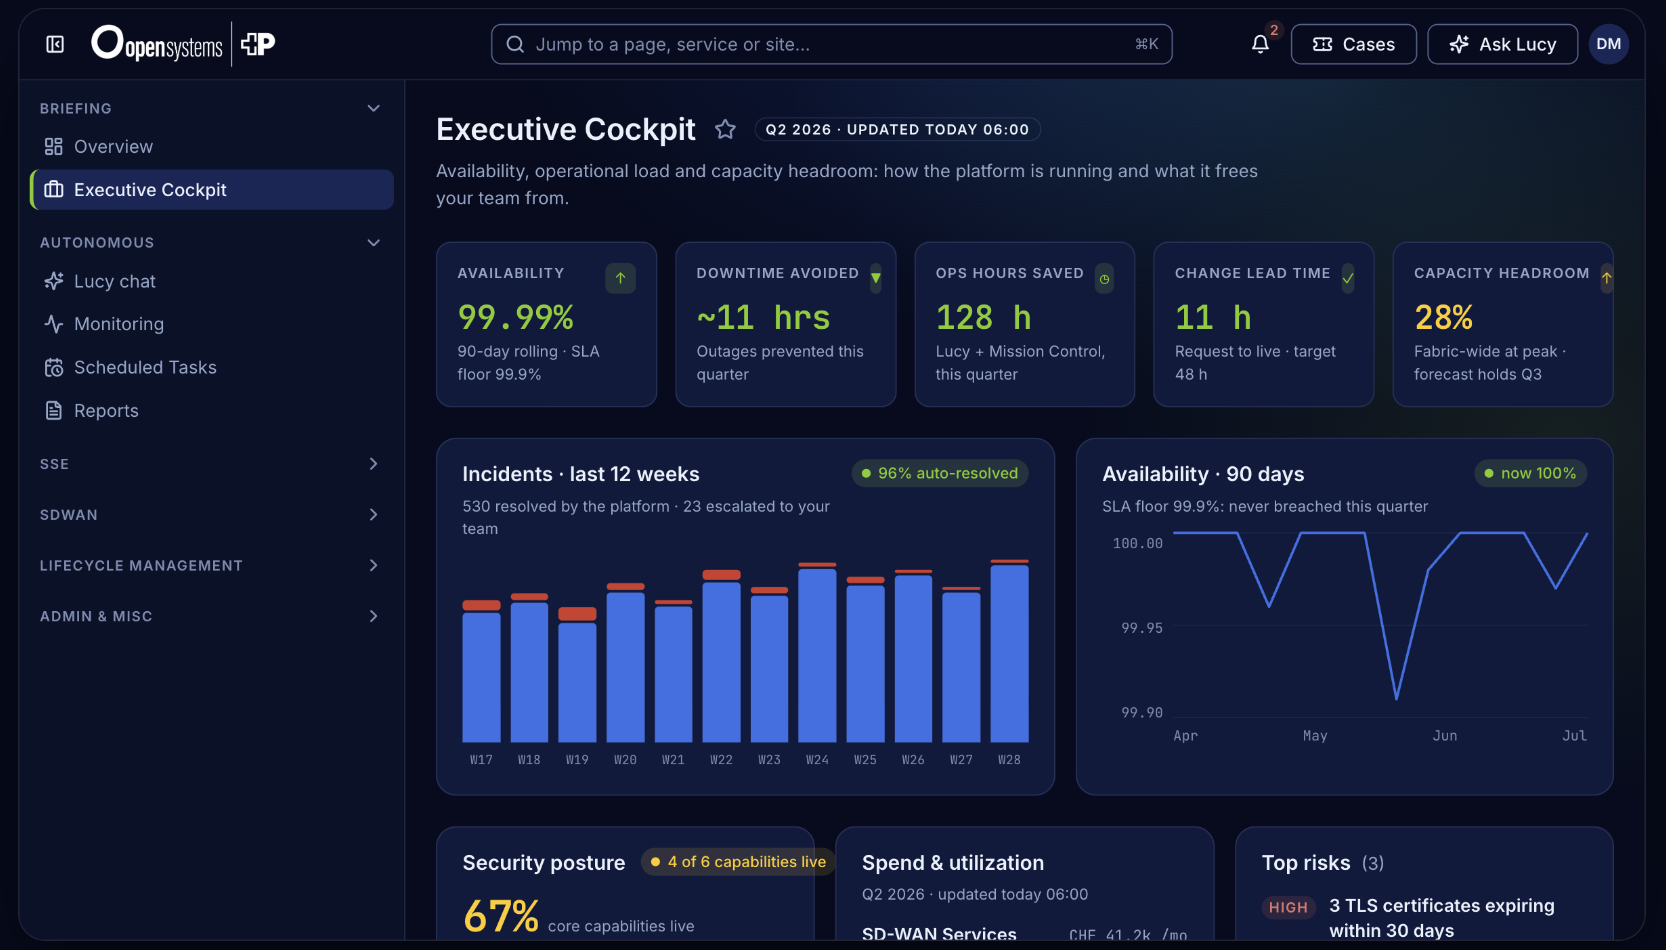
Task: Click the ⌘K shortcut hint
Action: 1146,44
